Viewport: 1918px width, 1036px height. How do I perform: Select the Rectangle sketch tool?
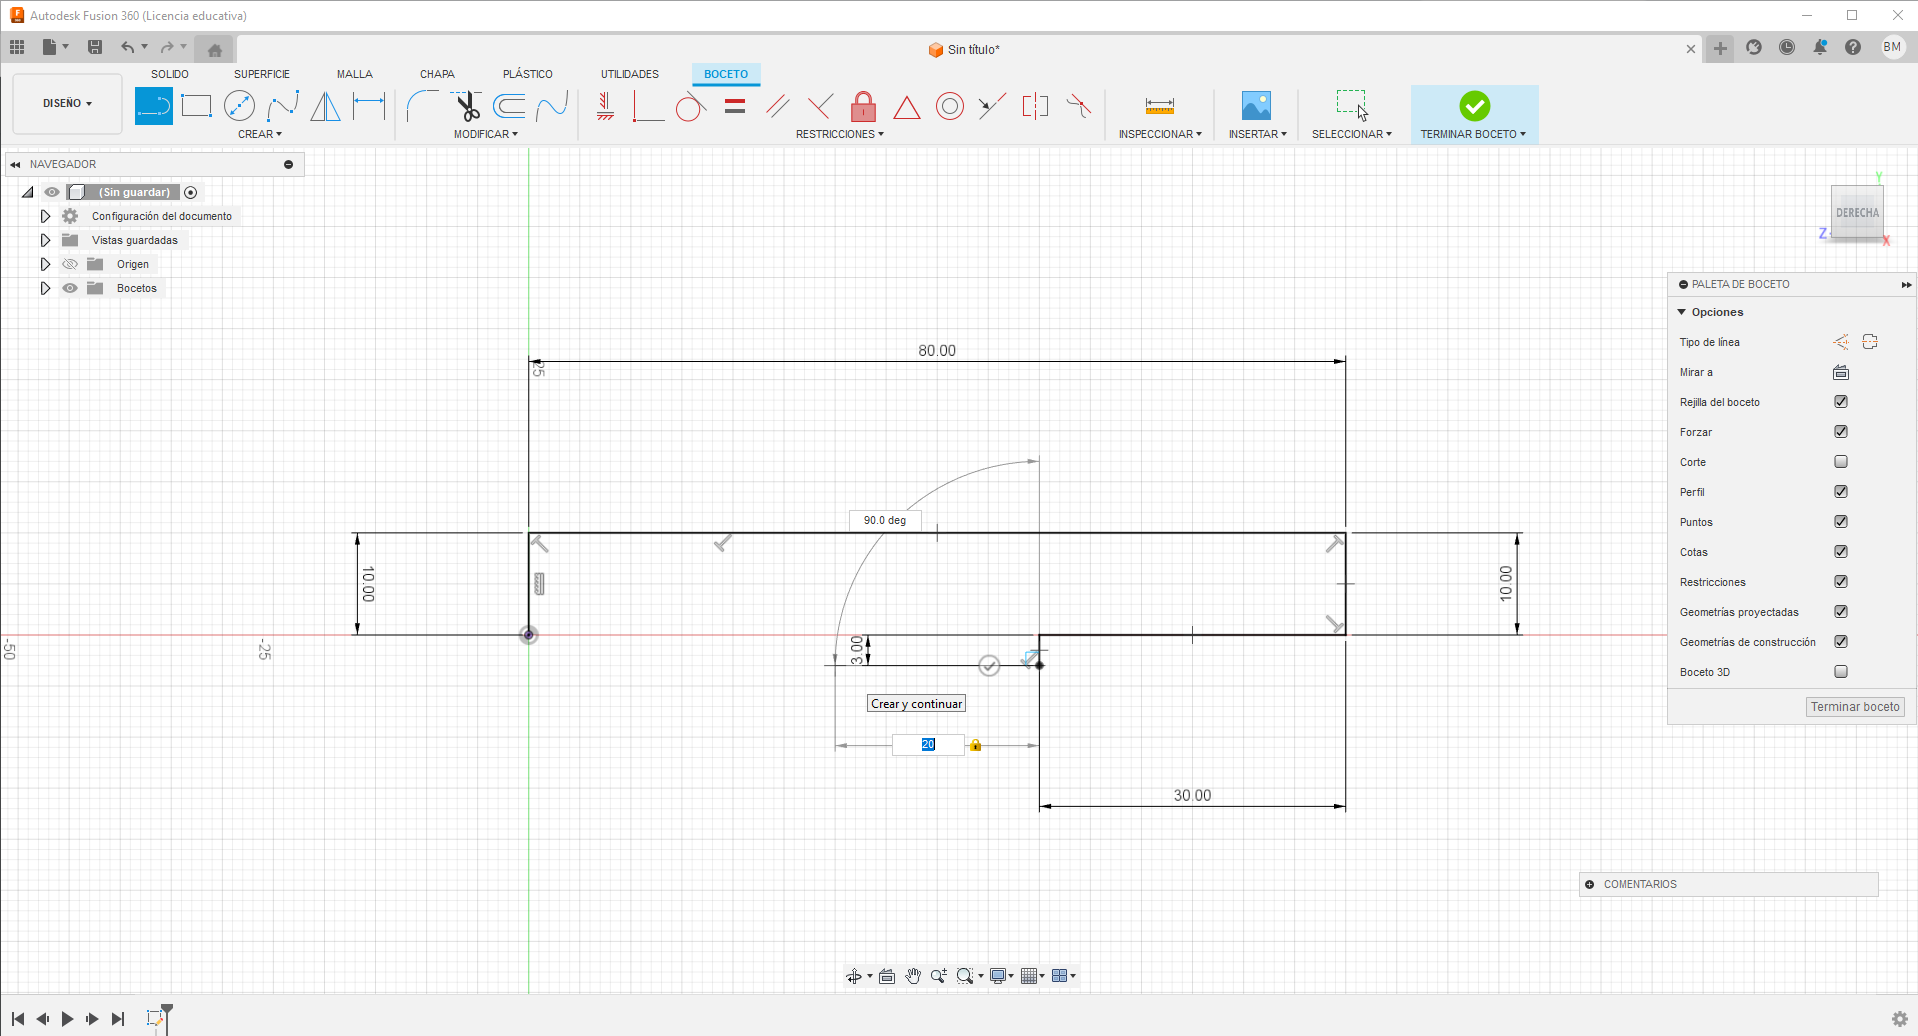tap(197, 106)
